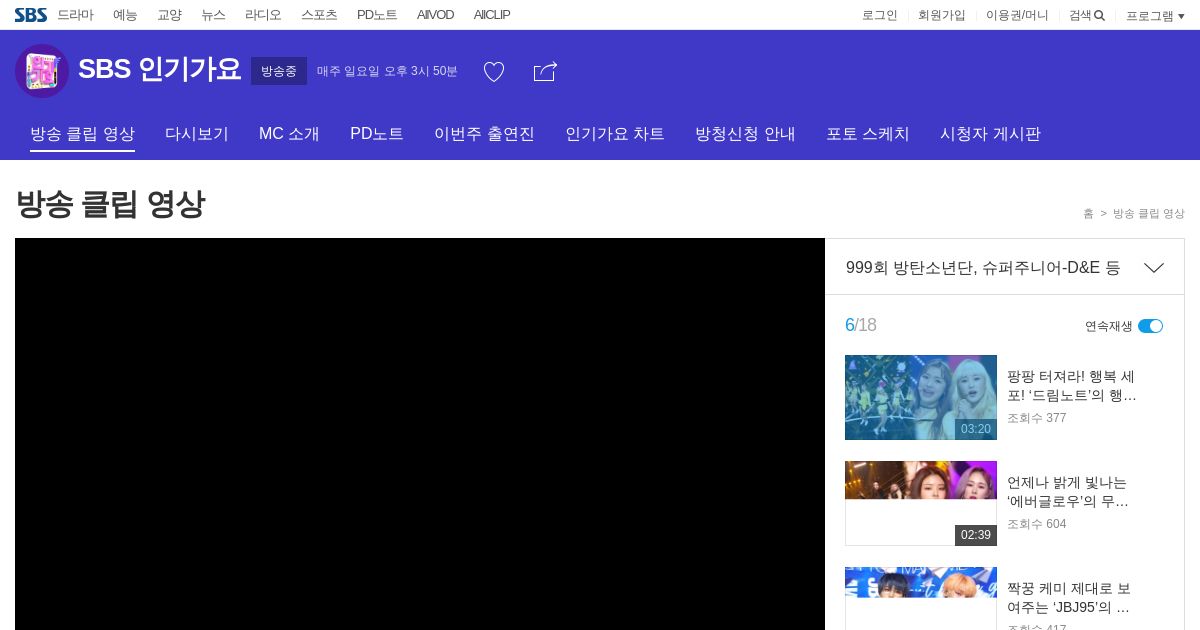Click the 이용권/머니 link

click(1017, 15)
